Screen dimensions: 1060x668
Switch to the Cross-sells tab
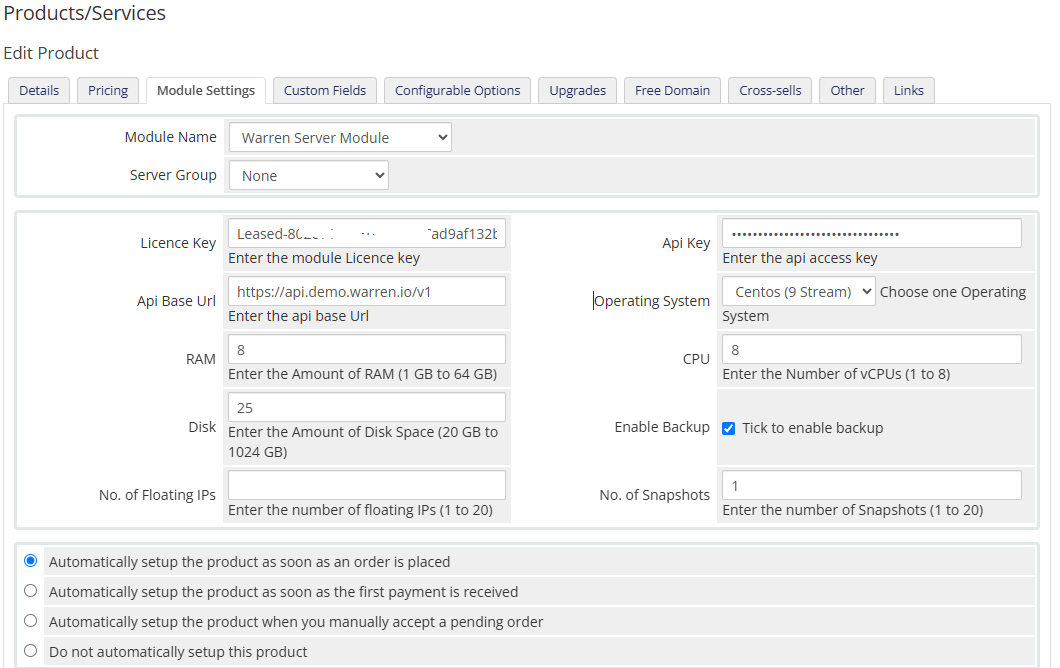770,90
